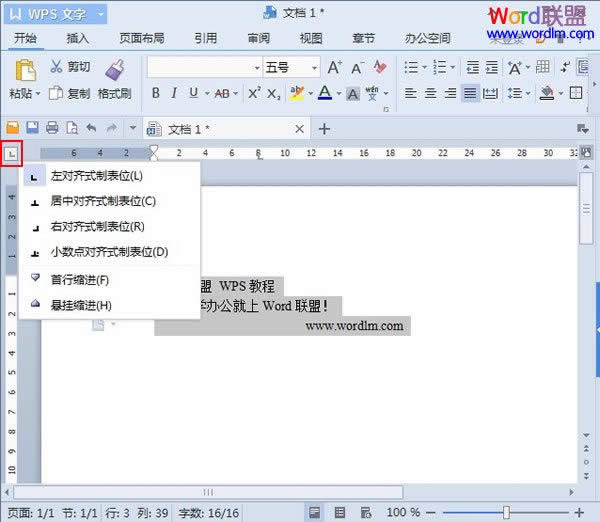Click the font color A button
600x522 pixels.
pos(325,93)
